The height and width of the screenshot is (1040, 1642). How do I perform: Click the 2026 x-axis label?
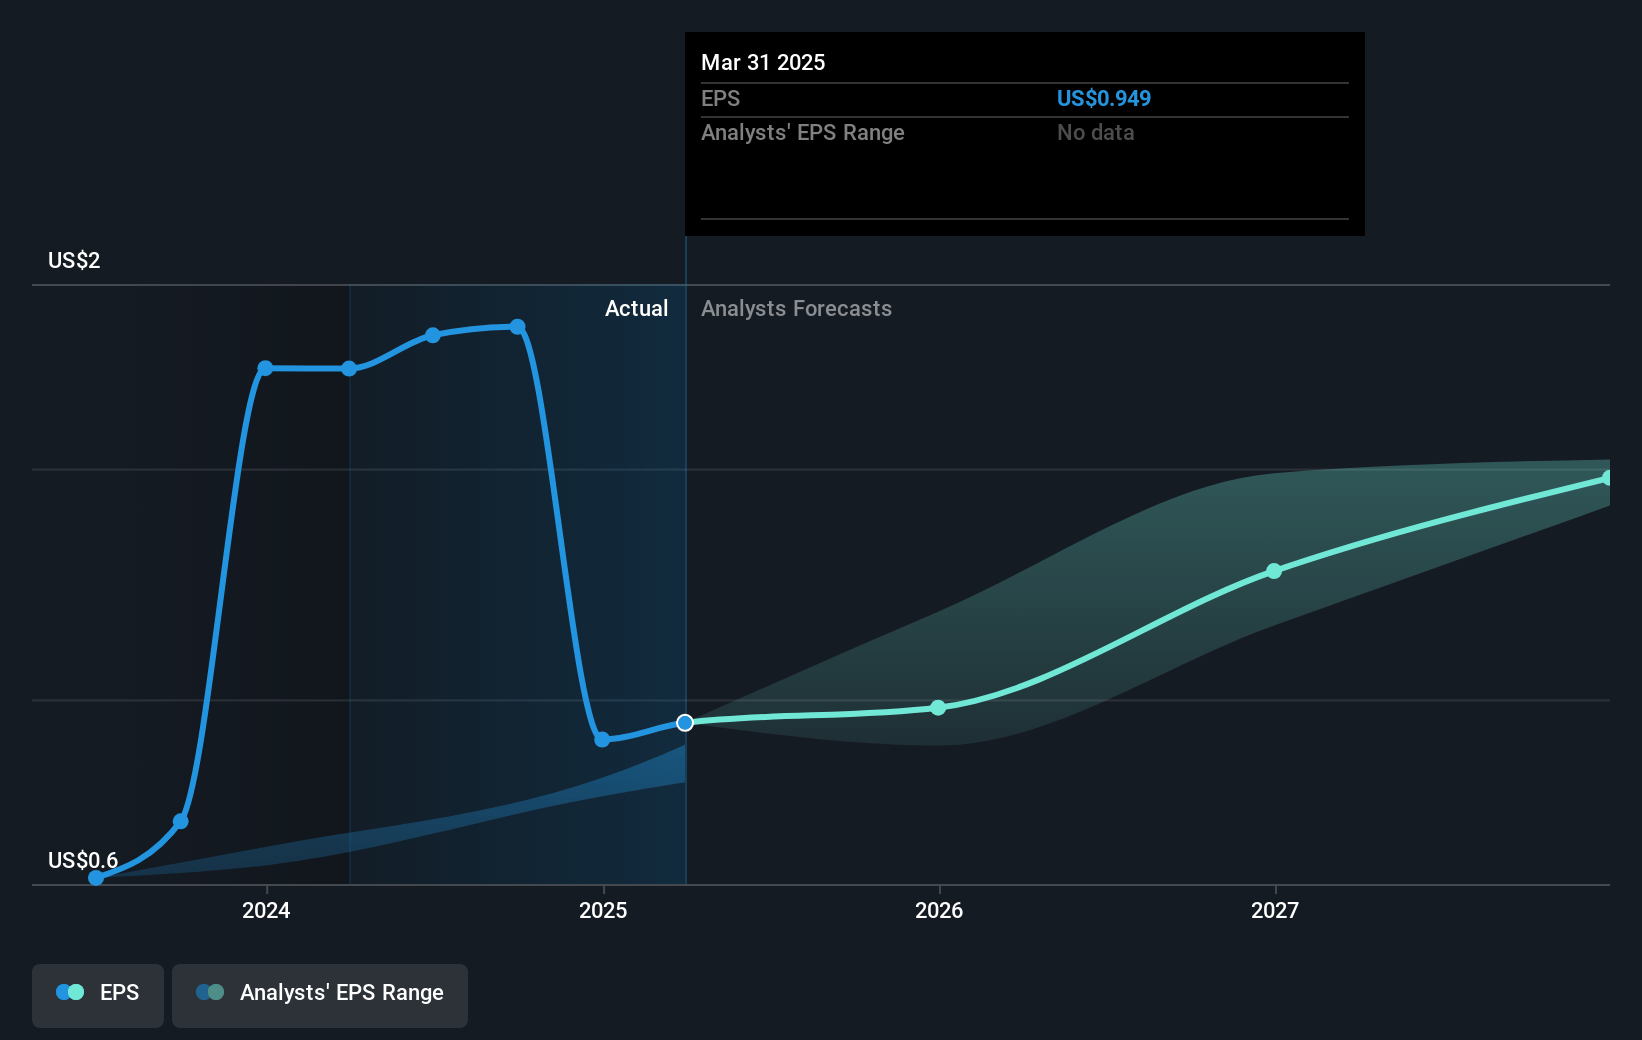coord(939,910)
